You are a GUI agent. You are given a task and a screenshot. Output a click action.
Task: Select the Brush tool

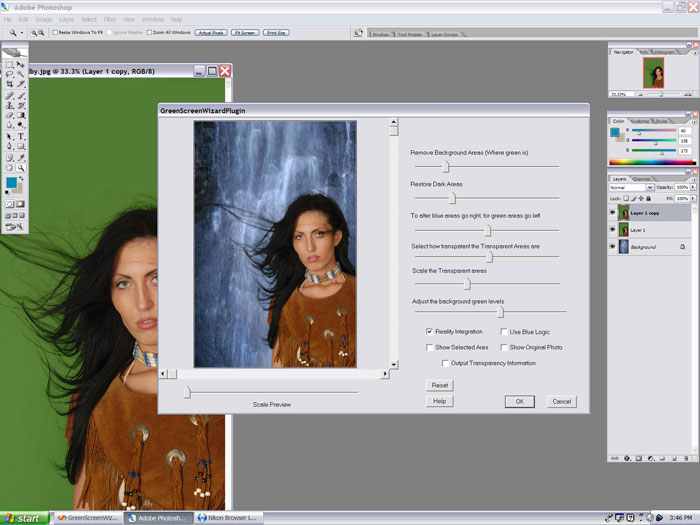pos(21,96)
